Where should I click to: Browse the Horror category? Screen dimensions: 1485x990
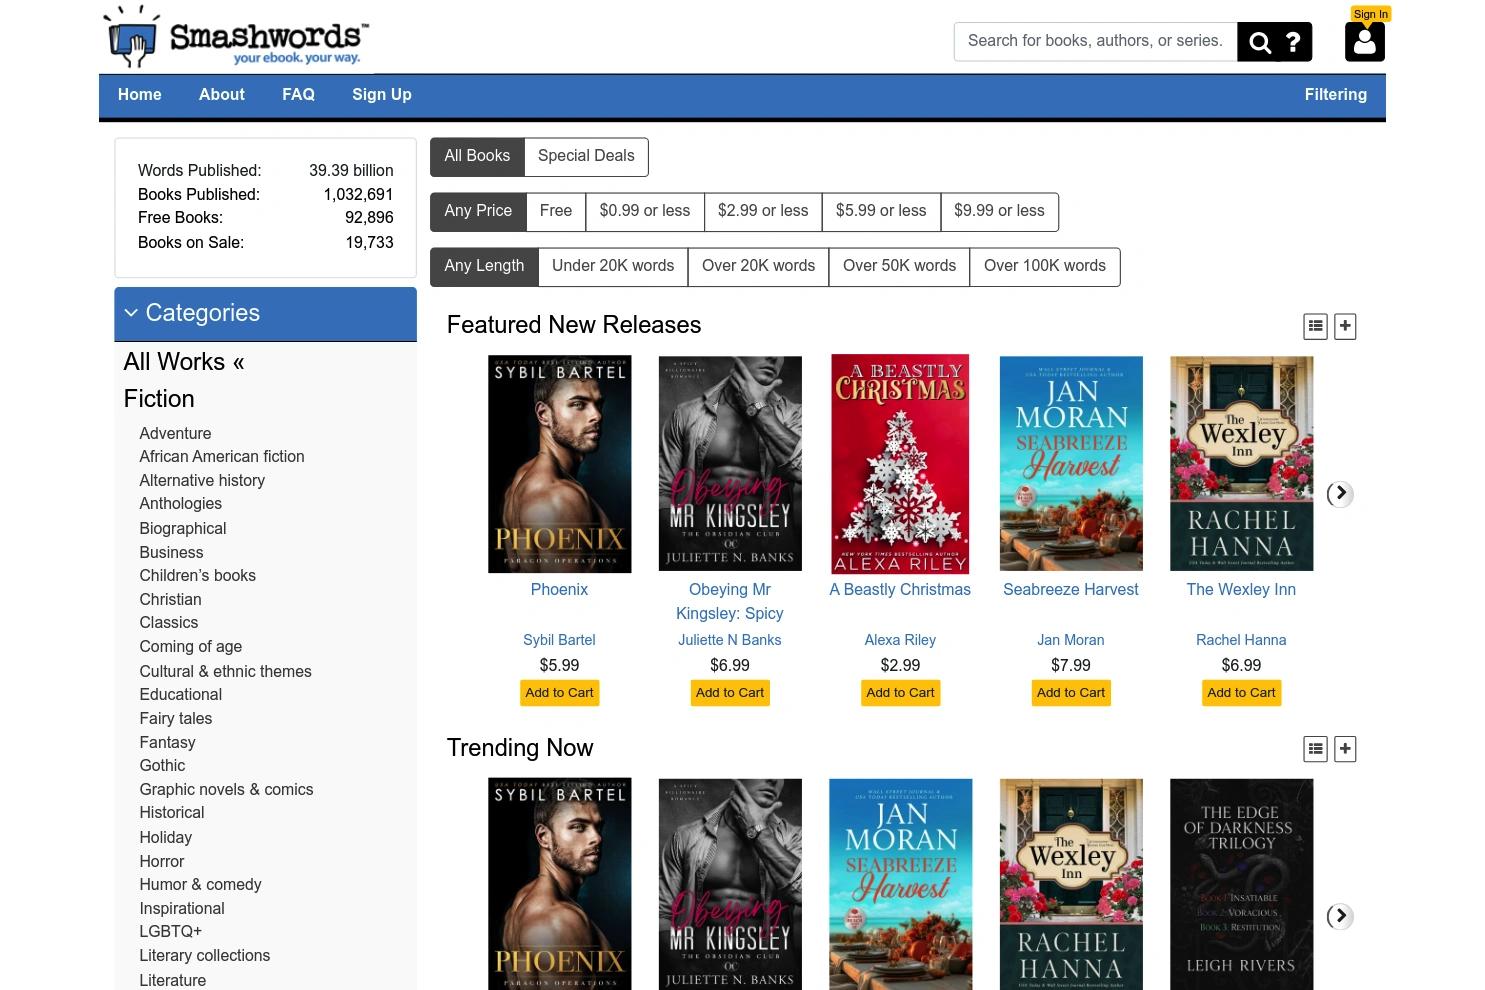coord(162,862)
